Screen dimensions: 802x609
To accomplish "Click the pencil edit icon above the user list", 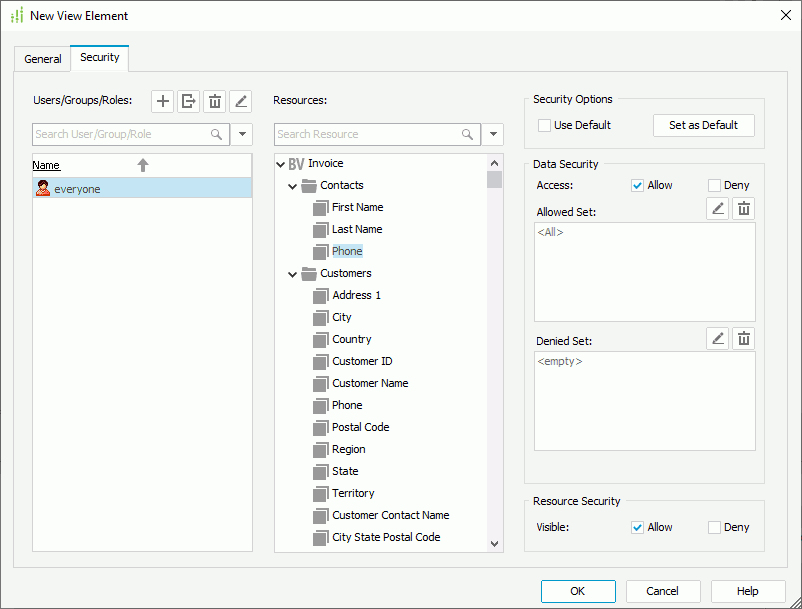I will point(240,101).
